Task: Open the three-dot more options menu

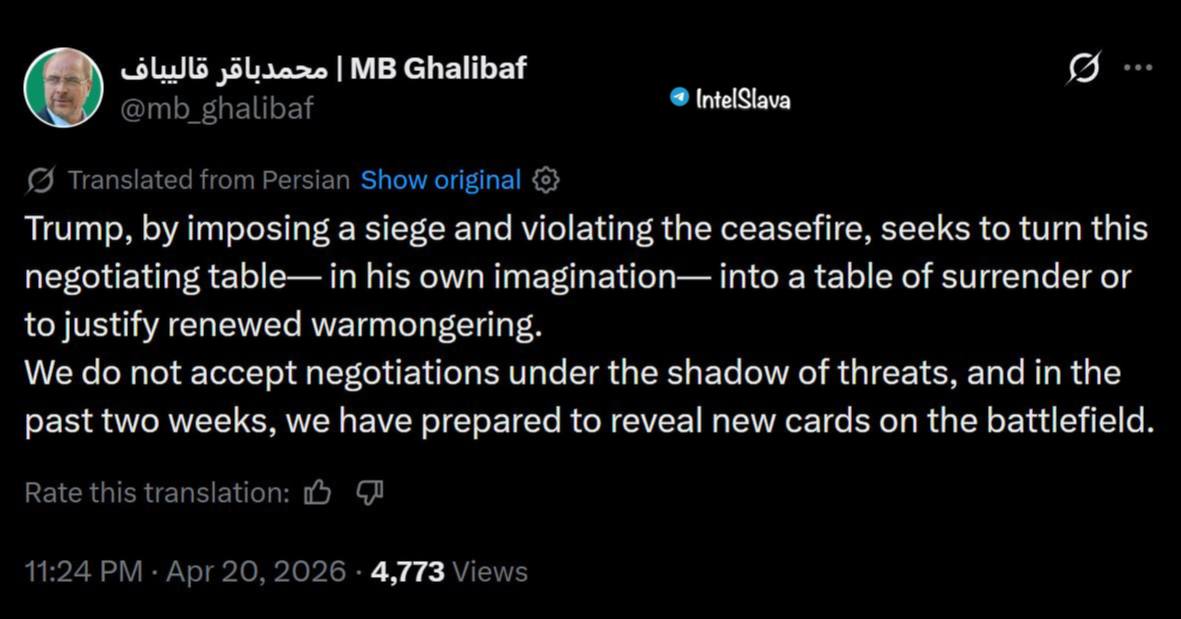Action: (1138, 68)
